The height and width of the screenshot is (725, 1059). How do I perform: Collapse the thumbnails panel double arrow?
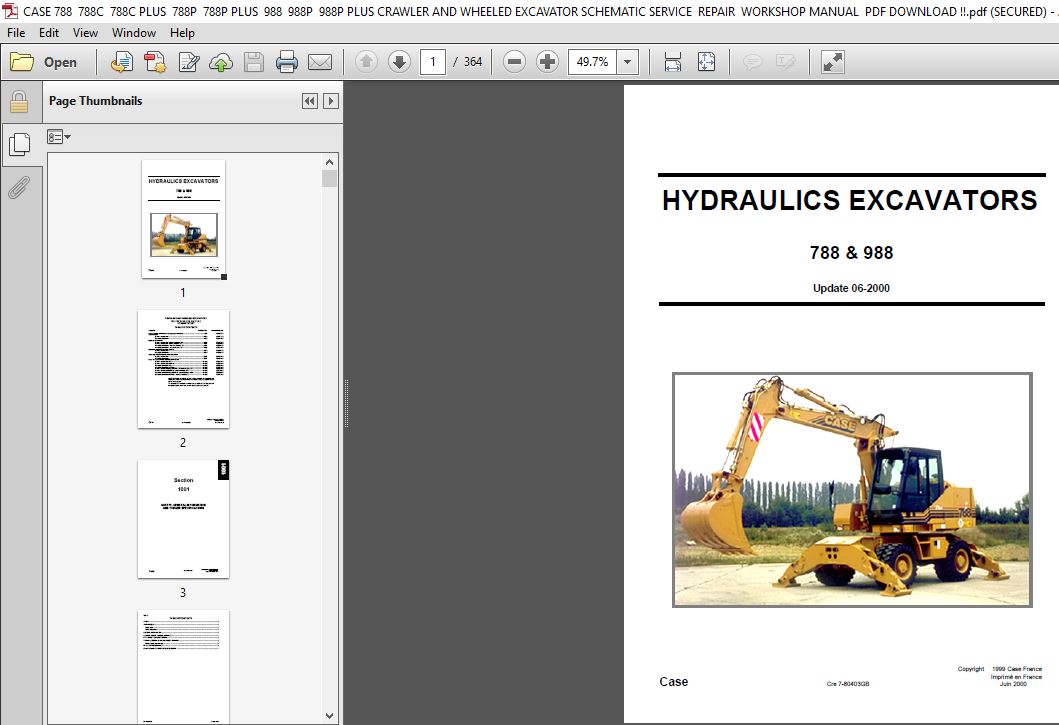[309, 101]
